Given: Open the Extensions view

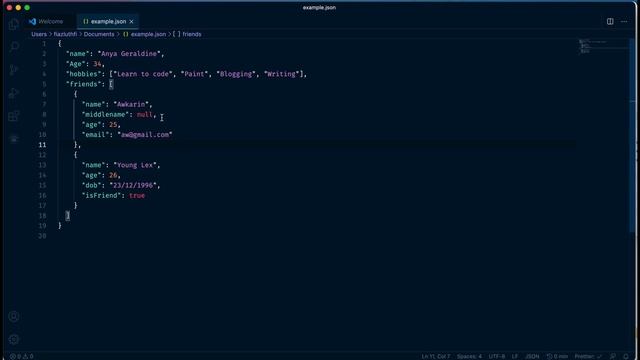Looking at the screenshot, I should [x=13, y=116].
